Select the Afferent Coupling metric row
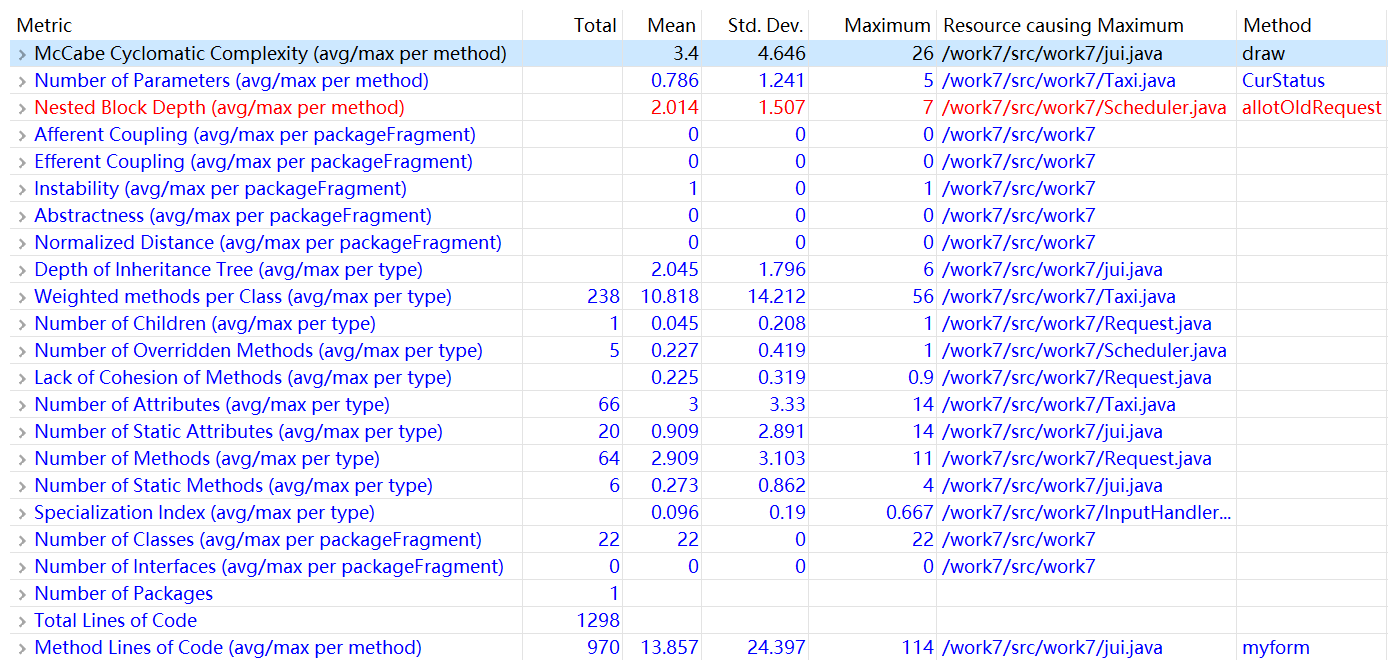The height and width of the screenshot is (660, 1388). [255, 135]
